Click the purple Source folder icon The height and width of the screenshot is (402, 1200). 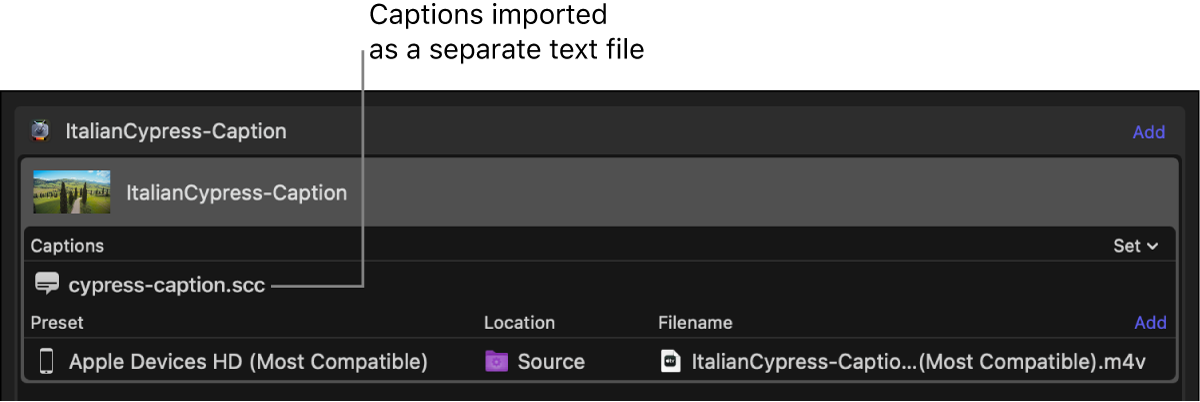point(496,361)
